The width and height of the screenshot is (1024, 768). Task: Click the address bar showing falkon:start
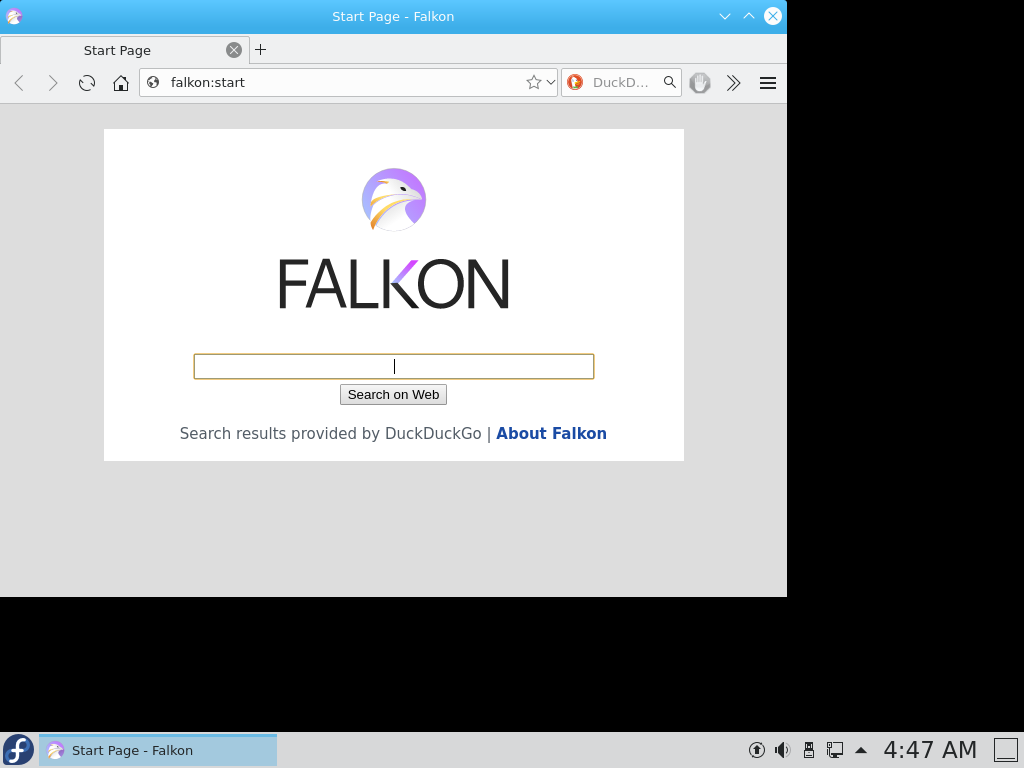pos(346,82)
